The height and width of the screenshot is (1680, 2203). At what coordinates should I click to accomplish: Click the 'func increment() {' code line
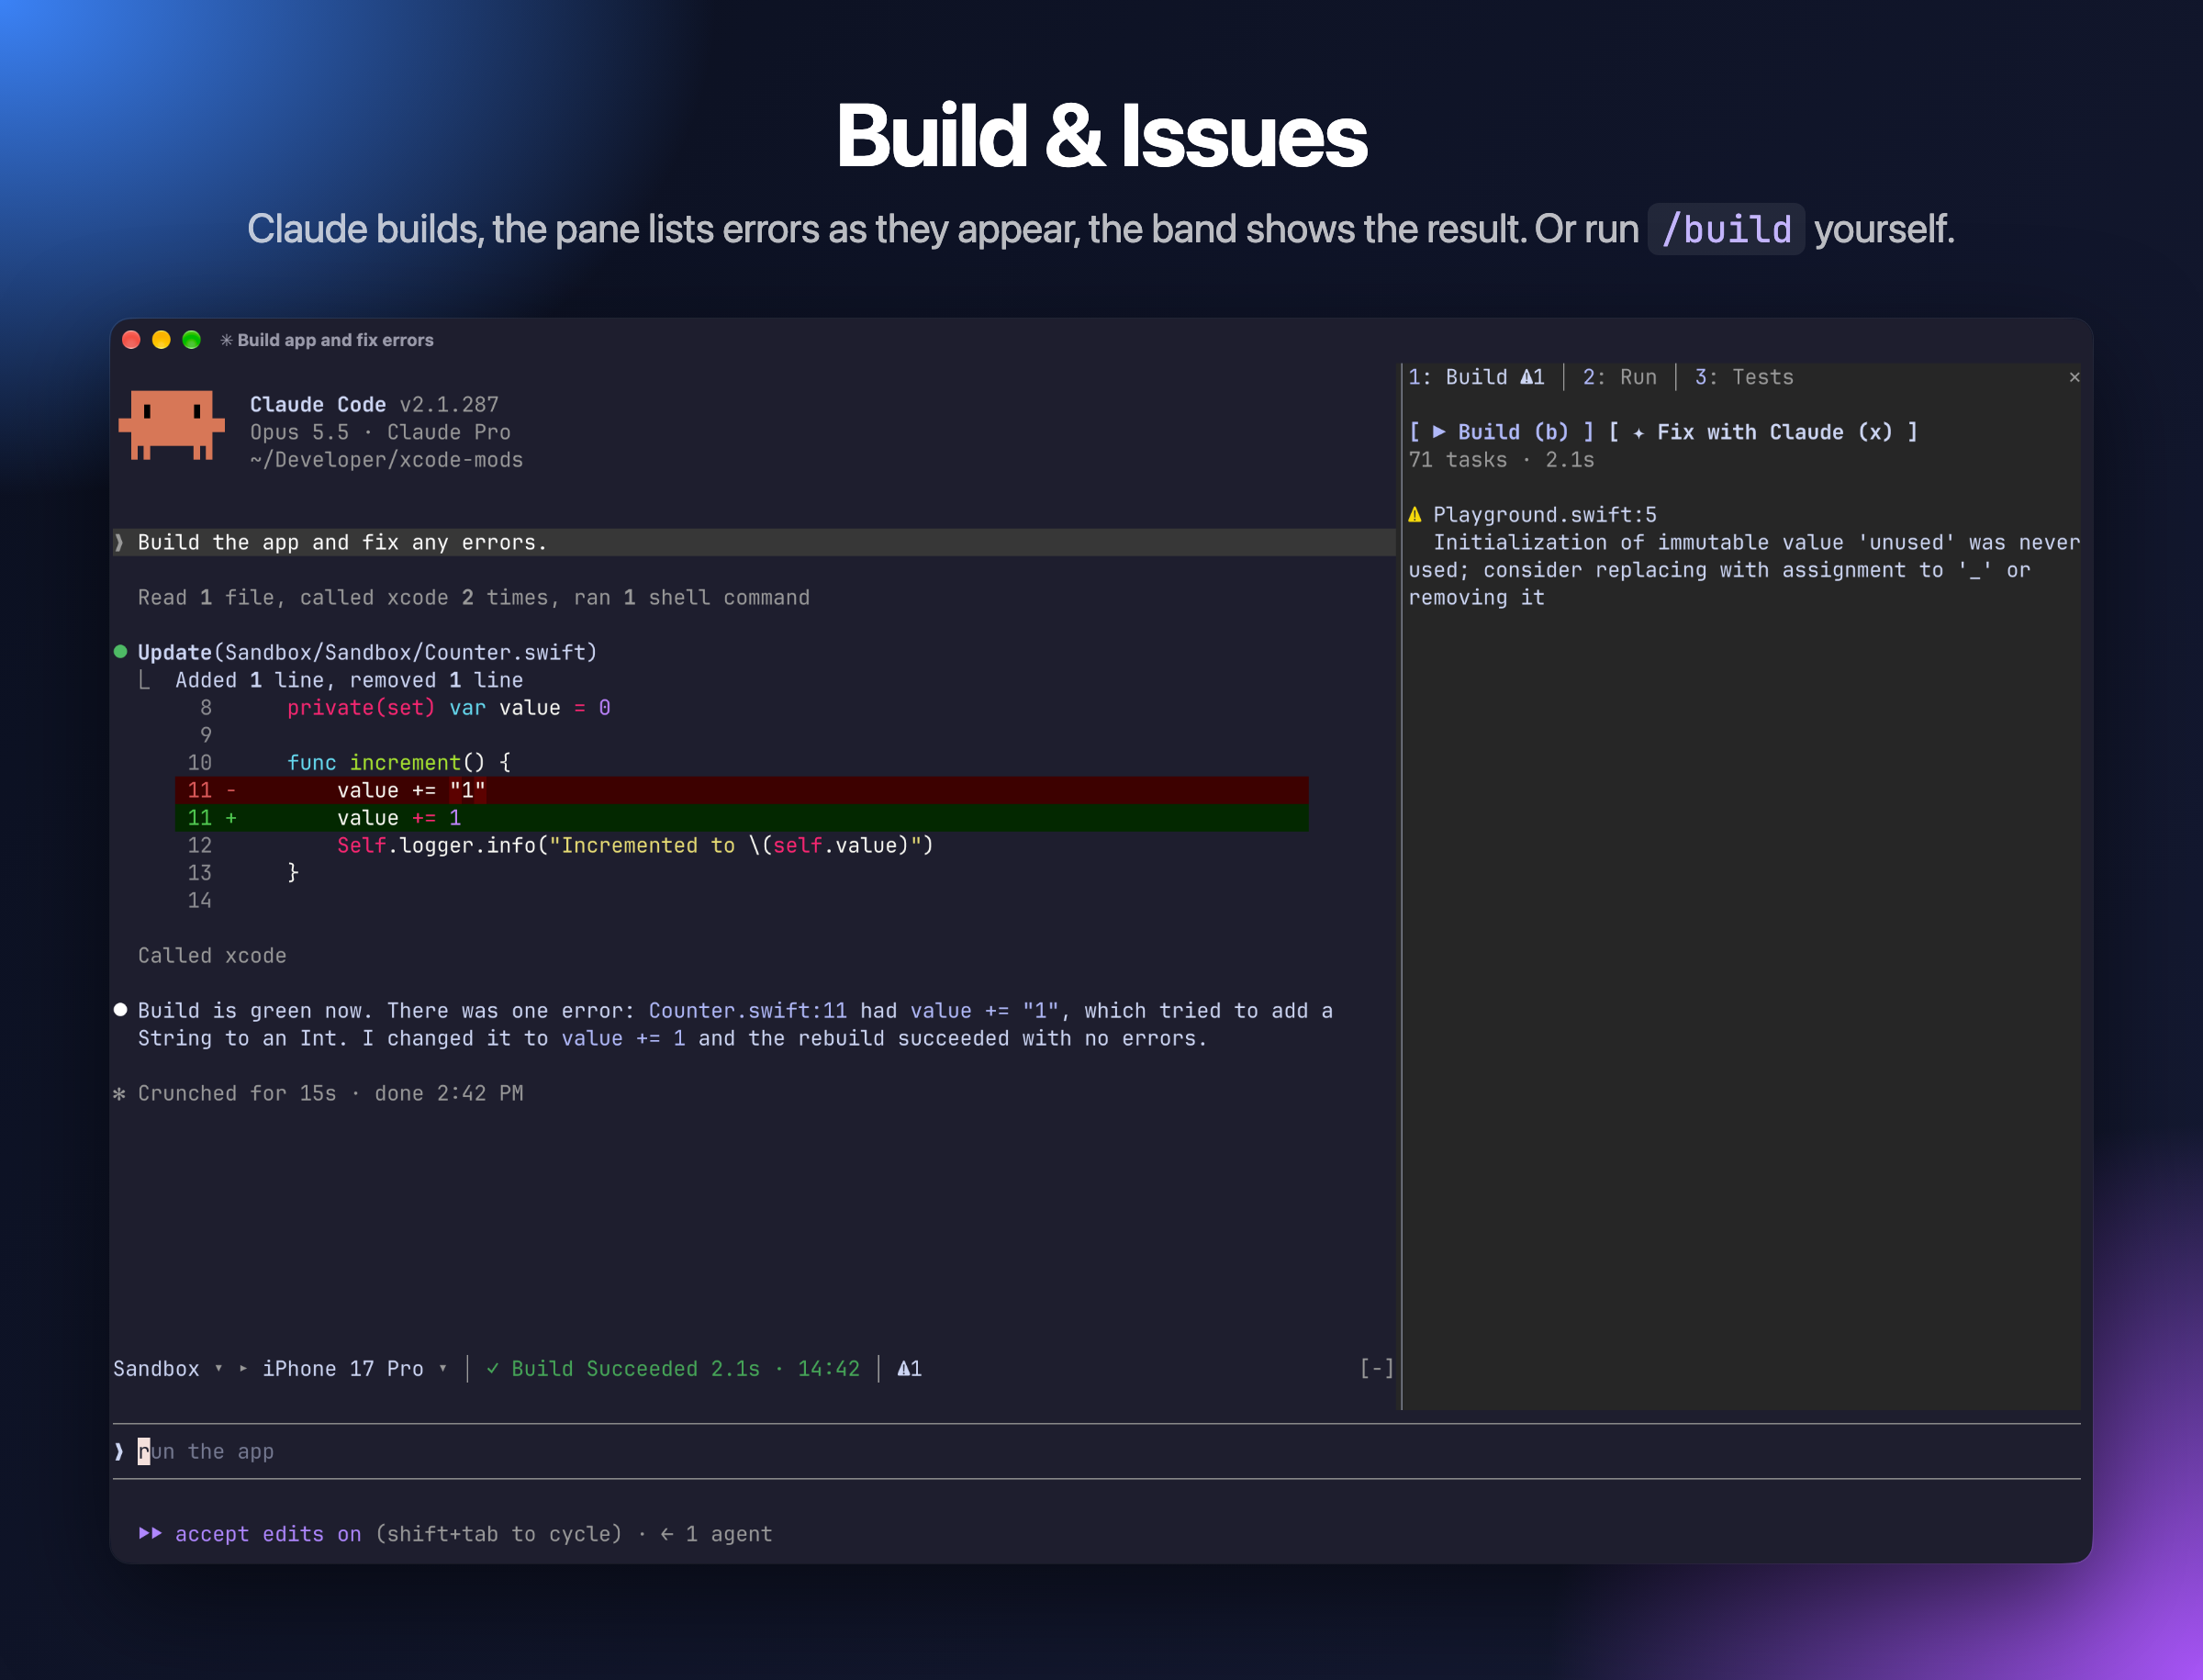tap(399, 763)
